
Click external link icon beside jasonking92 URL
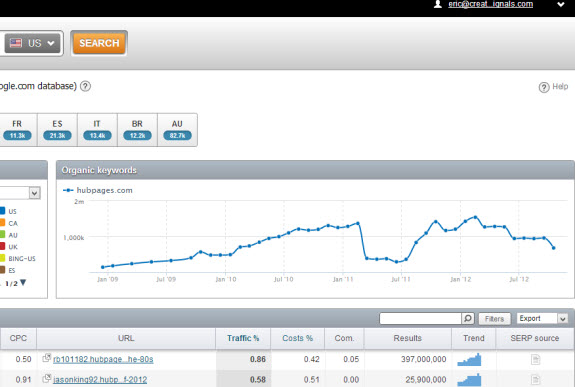(x=47, y=378)
